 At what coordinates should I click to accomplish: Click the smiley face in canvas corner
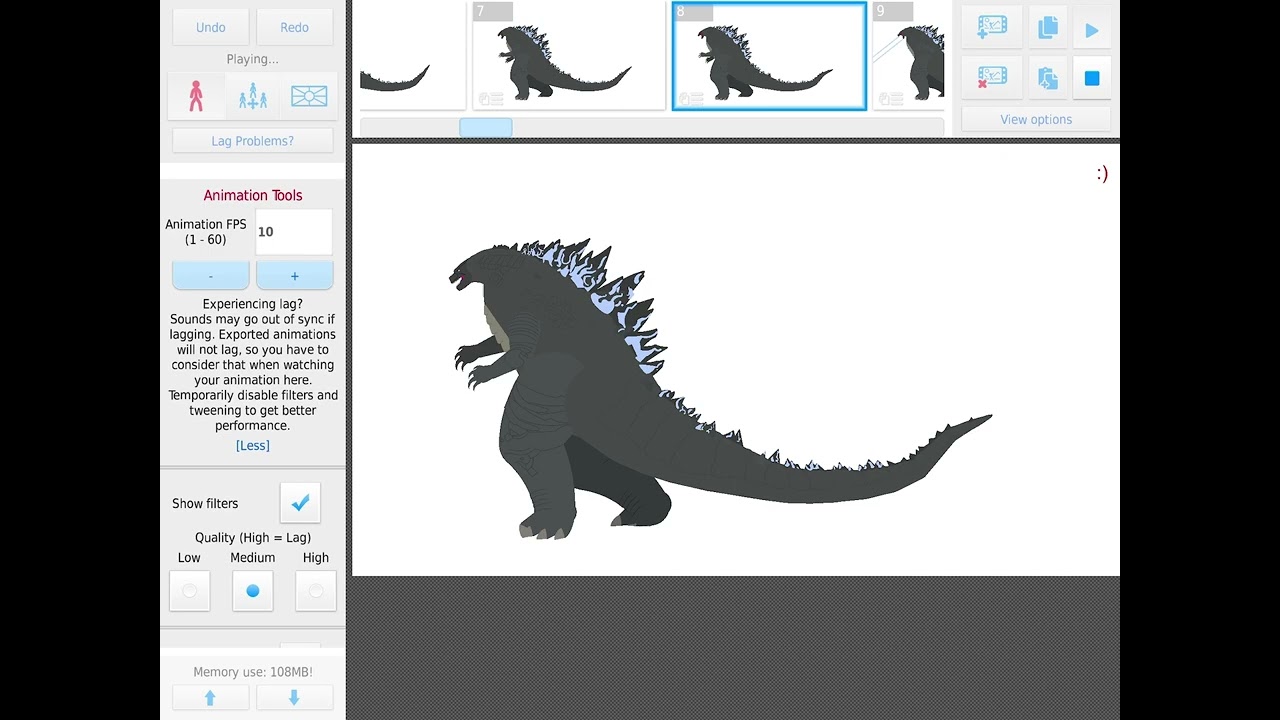pos(1102,174)
